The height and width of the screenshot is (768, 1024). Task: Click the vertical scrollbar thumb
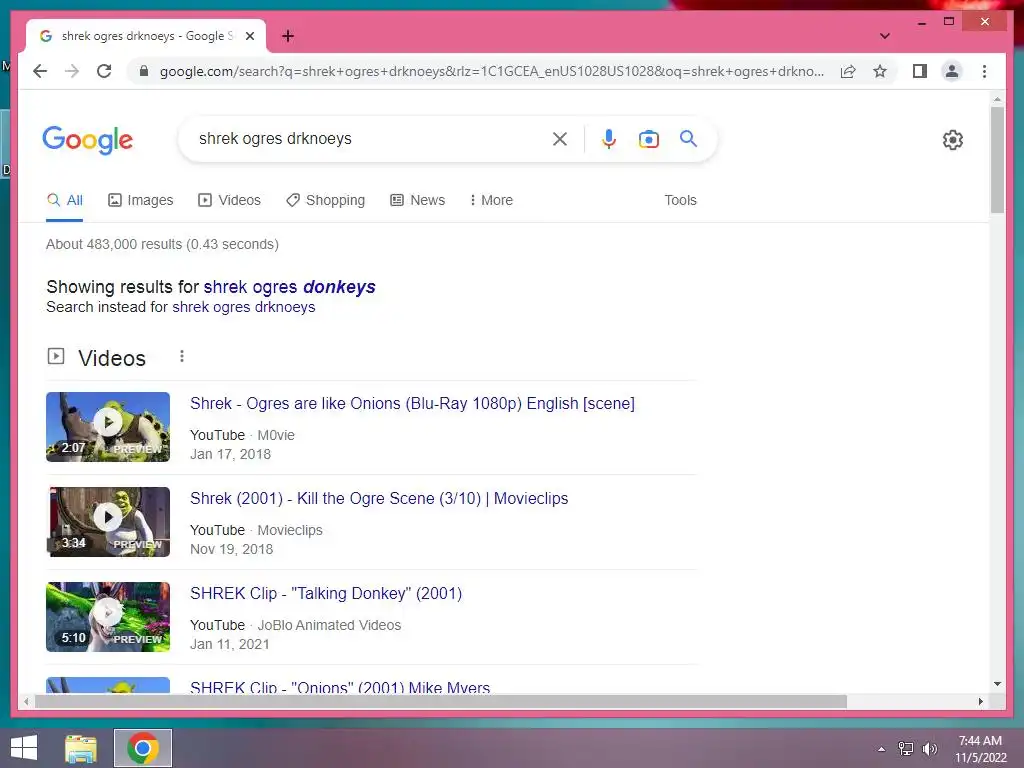point(997,160)
